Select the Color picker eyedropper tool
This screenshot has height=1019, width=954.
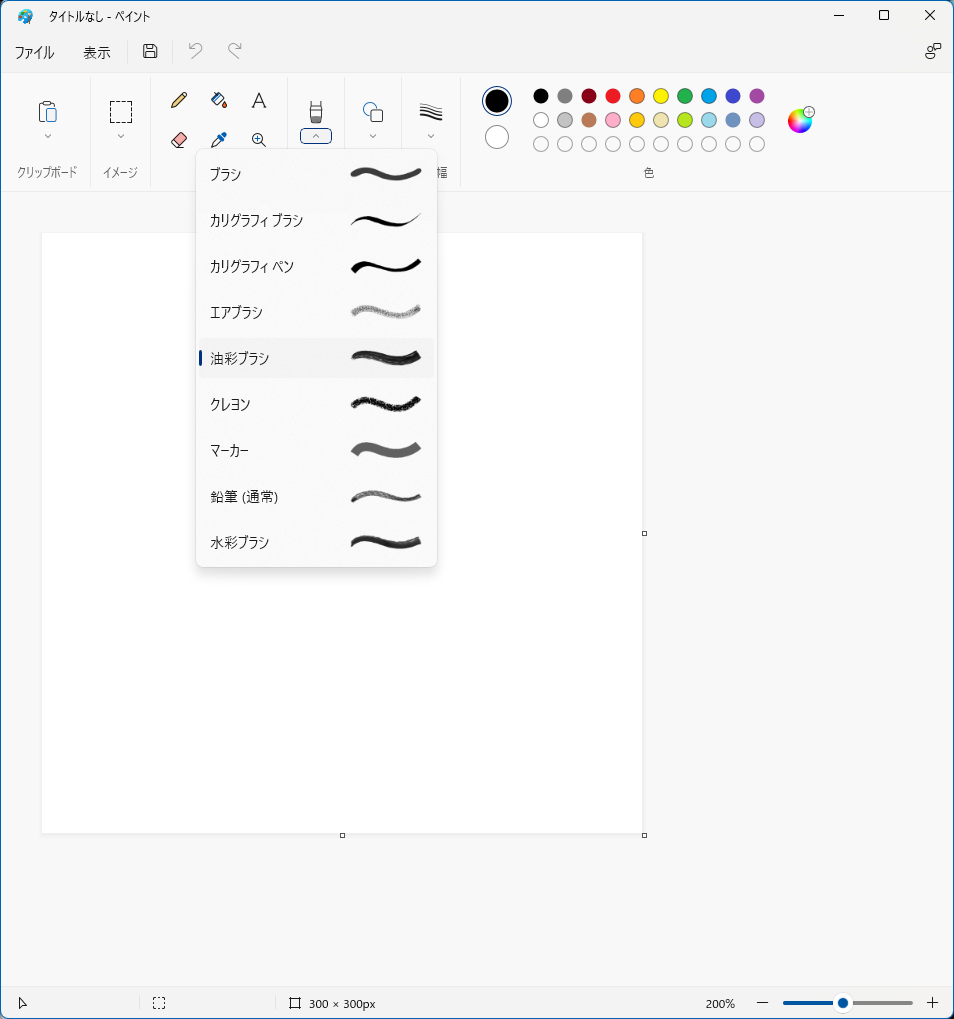[219, 140]
